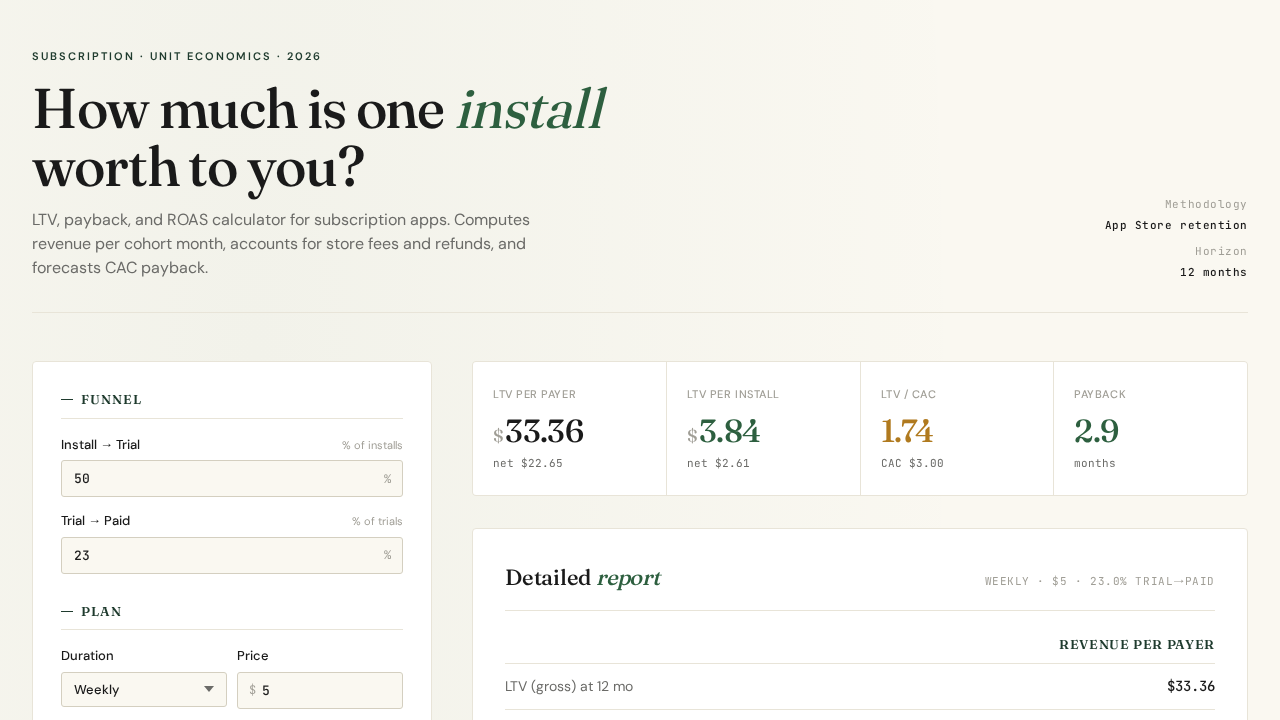
Task: Click the Payback value 2.9
Action: 1096,432
